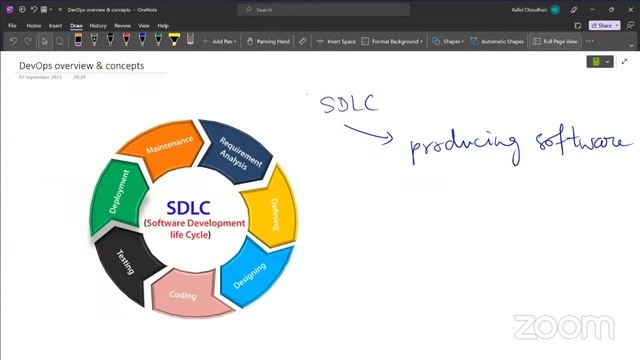The height and width of the screenshot is (360, 640).
Task: Switch to the Home tab
Action: pyautogui.click(x=33, y=26)
